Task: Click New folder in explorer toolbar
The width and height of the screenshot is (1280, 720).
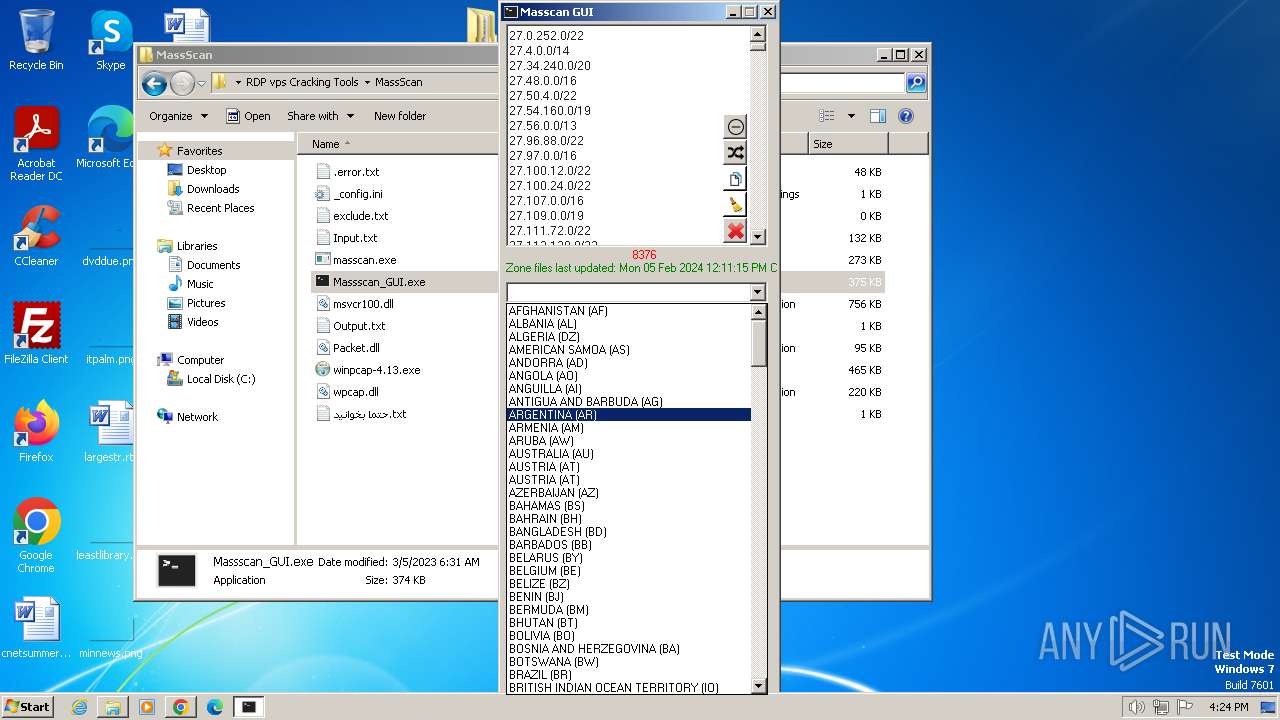Action: click(x=400, y=116)
